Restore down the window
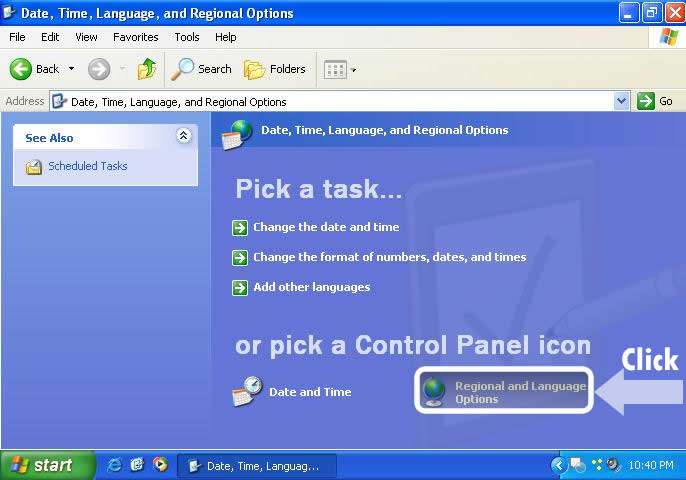 (x=651, y=12)
